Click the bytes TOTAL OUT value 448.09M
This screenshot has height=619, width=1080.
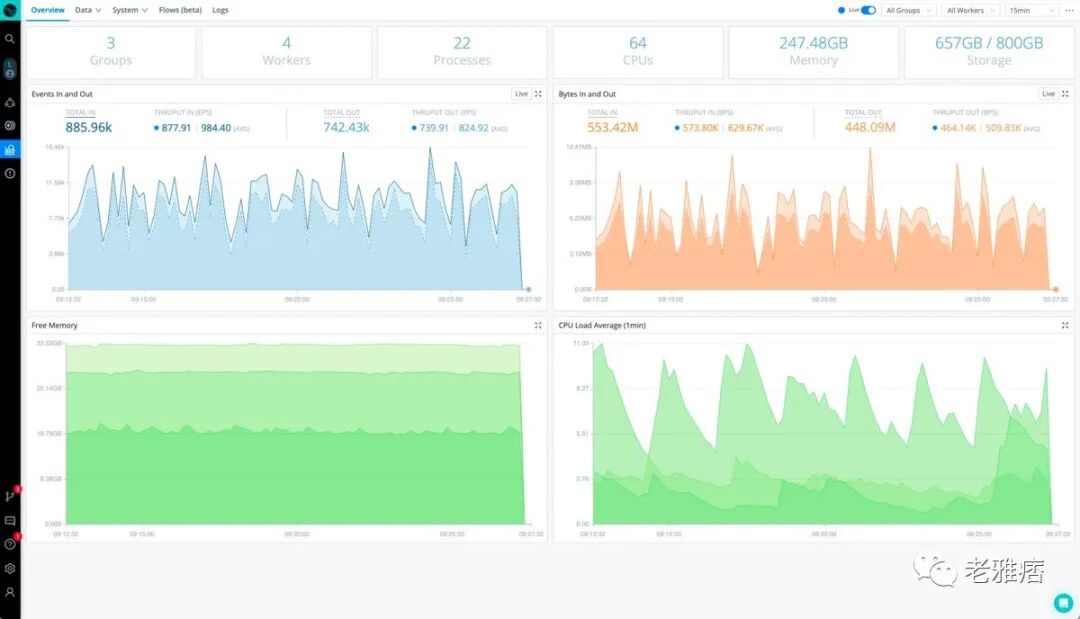(x=870, y=127)
